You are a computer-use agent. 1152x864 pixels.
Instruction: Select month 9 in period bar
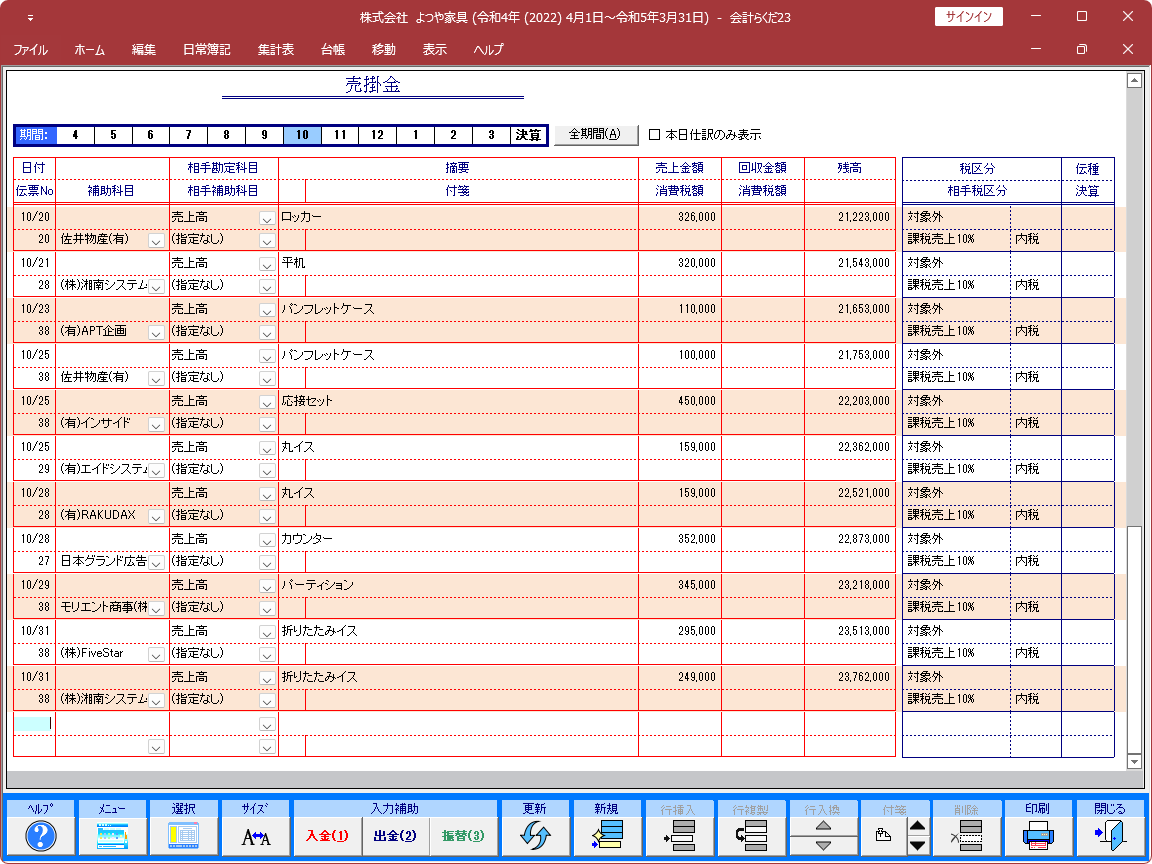point(264,135)
